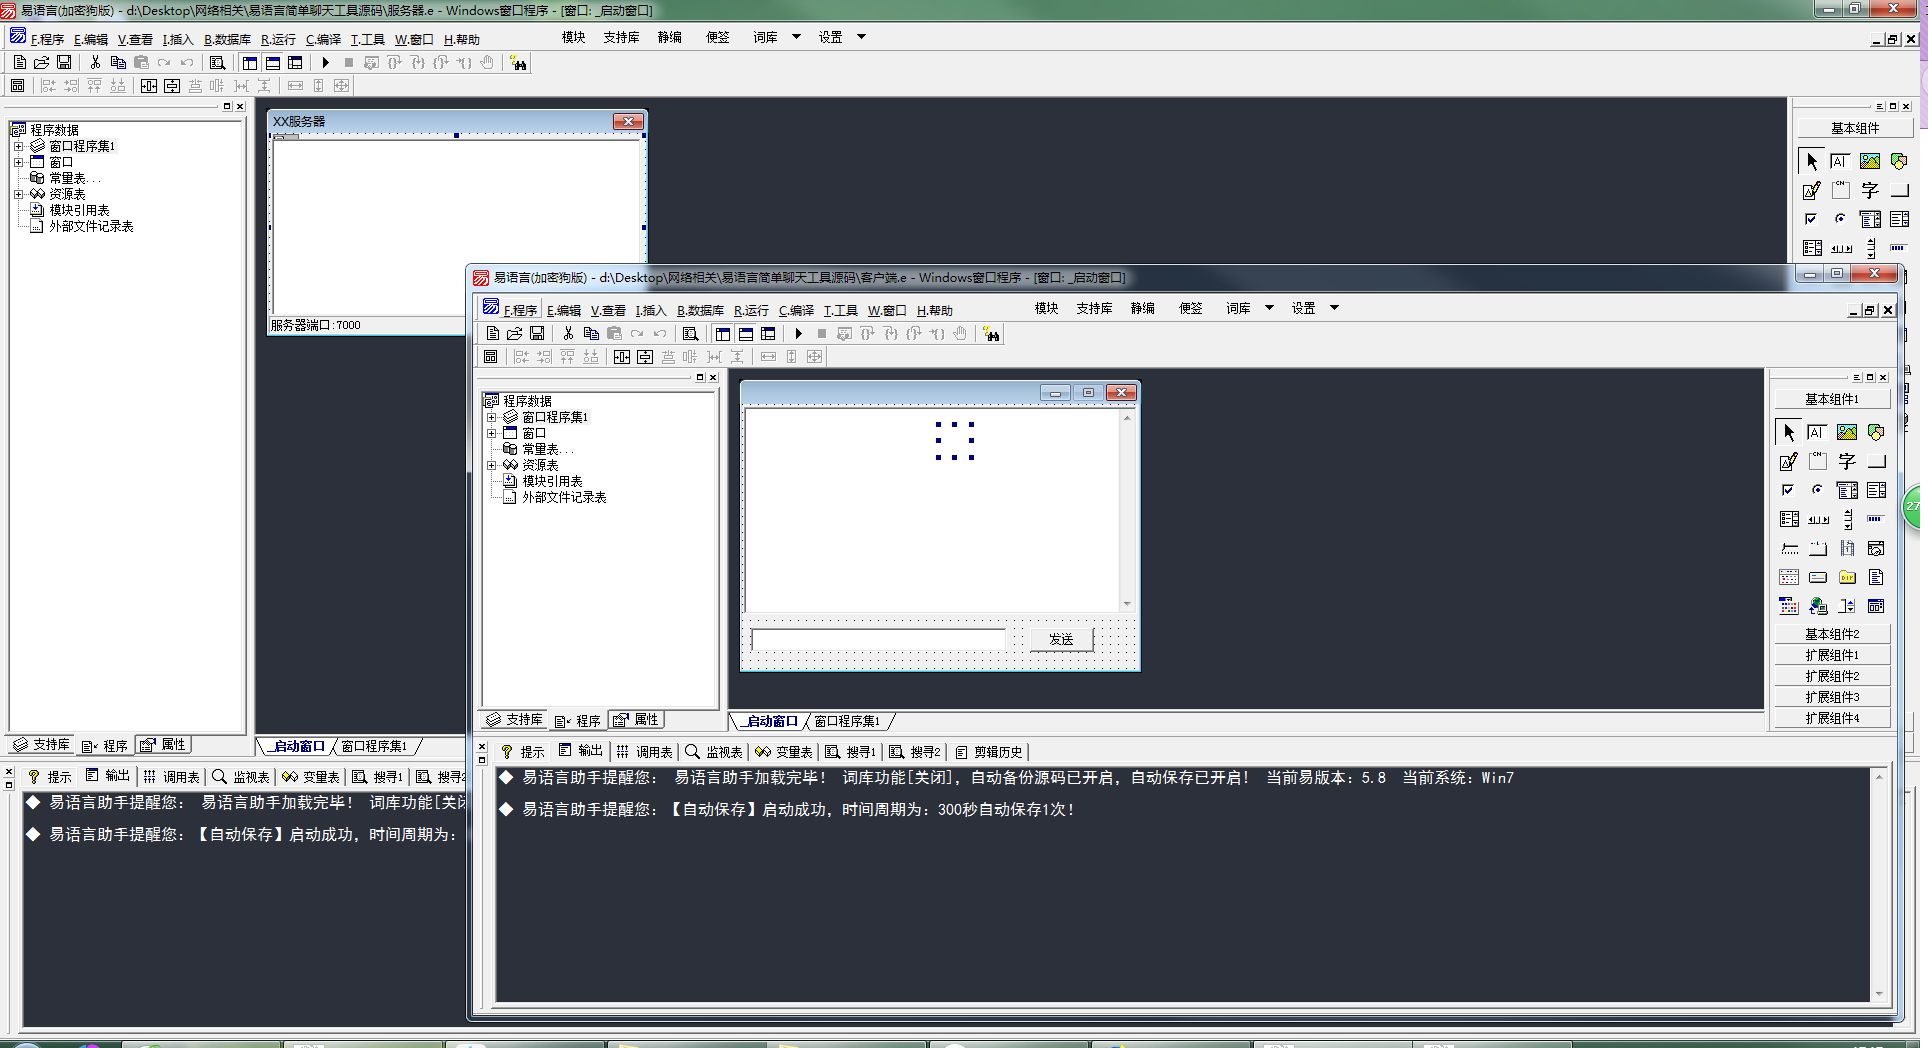
Task: Expand 资源表 node in server tree
Action: [18, 194]
